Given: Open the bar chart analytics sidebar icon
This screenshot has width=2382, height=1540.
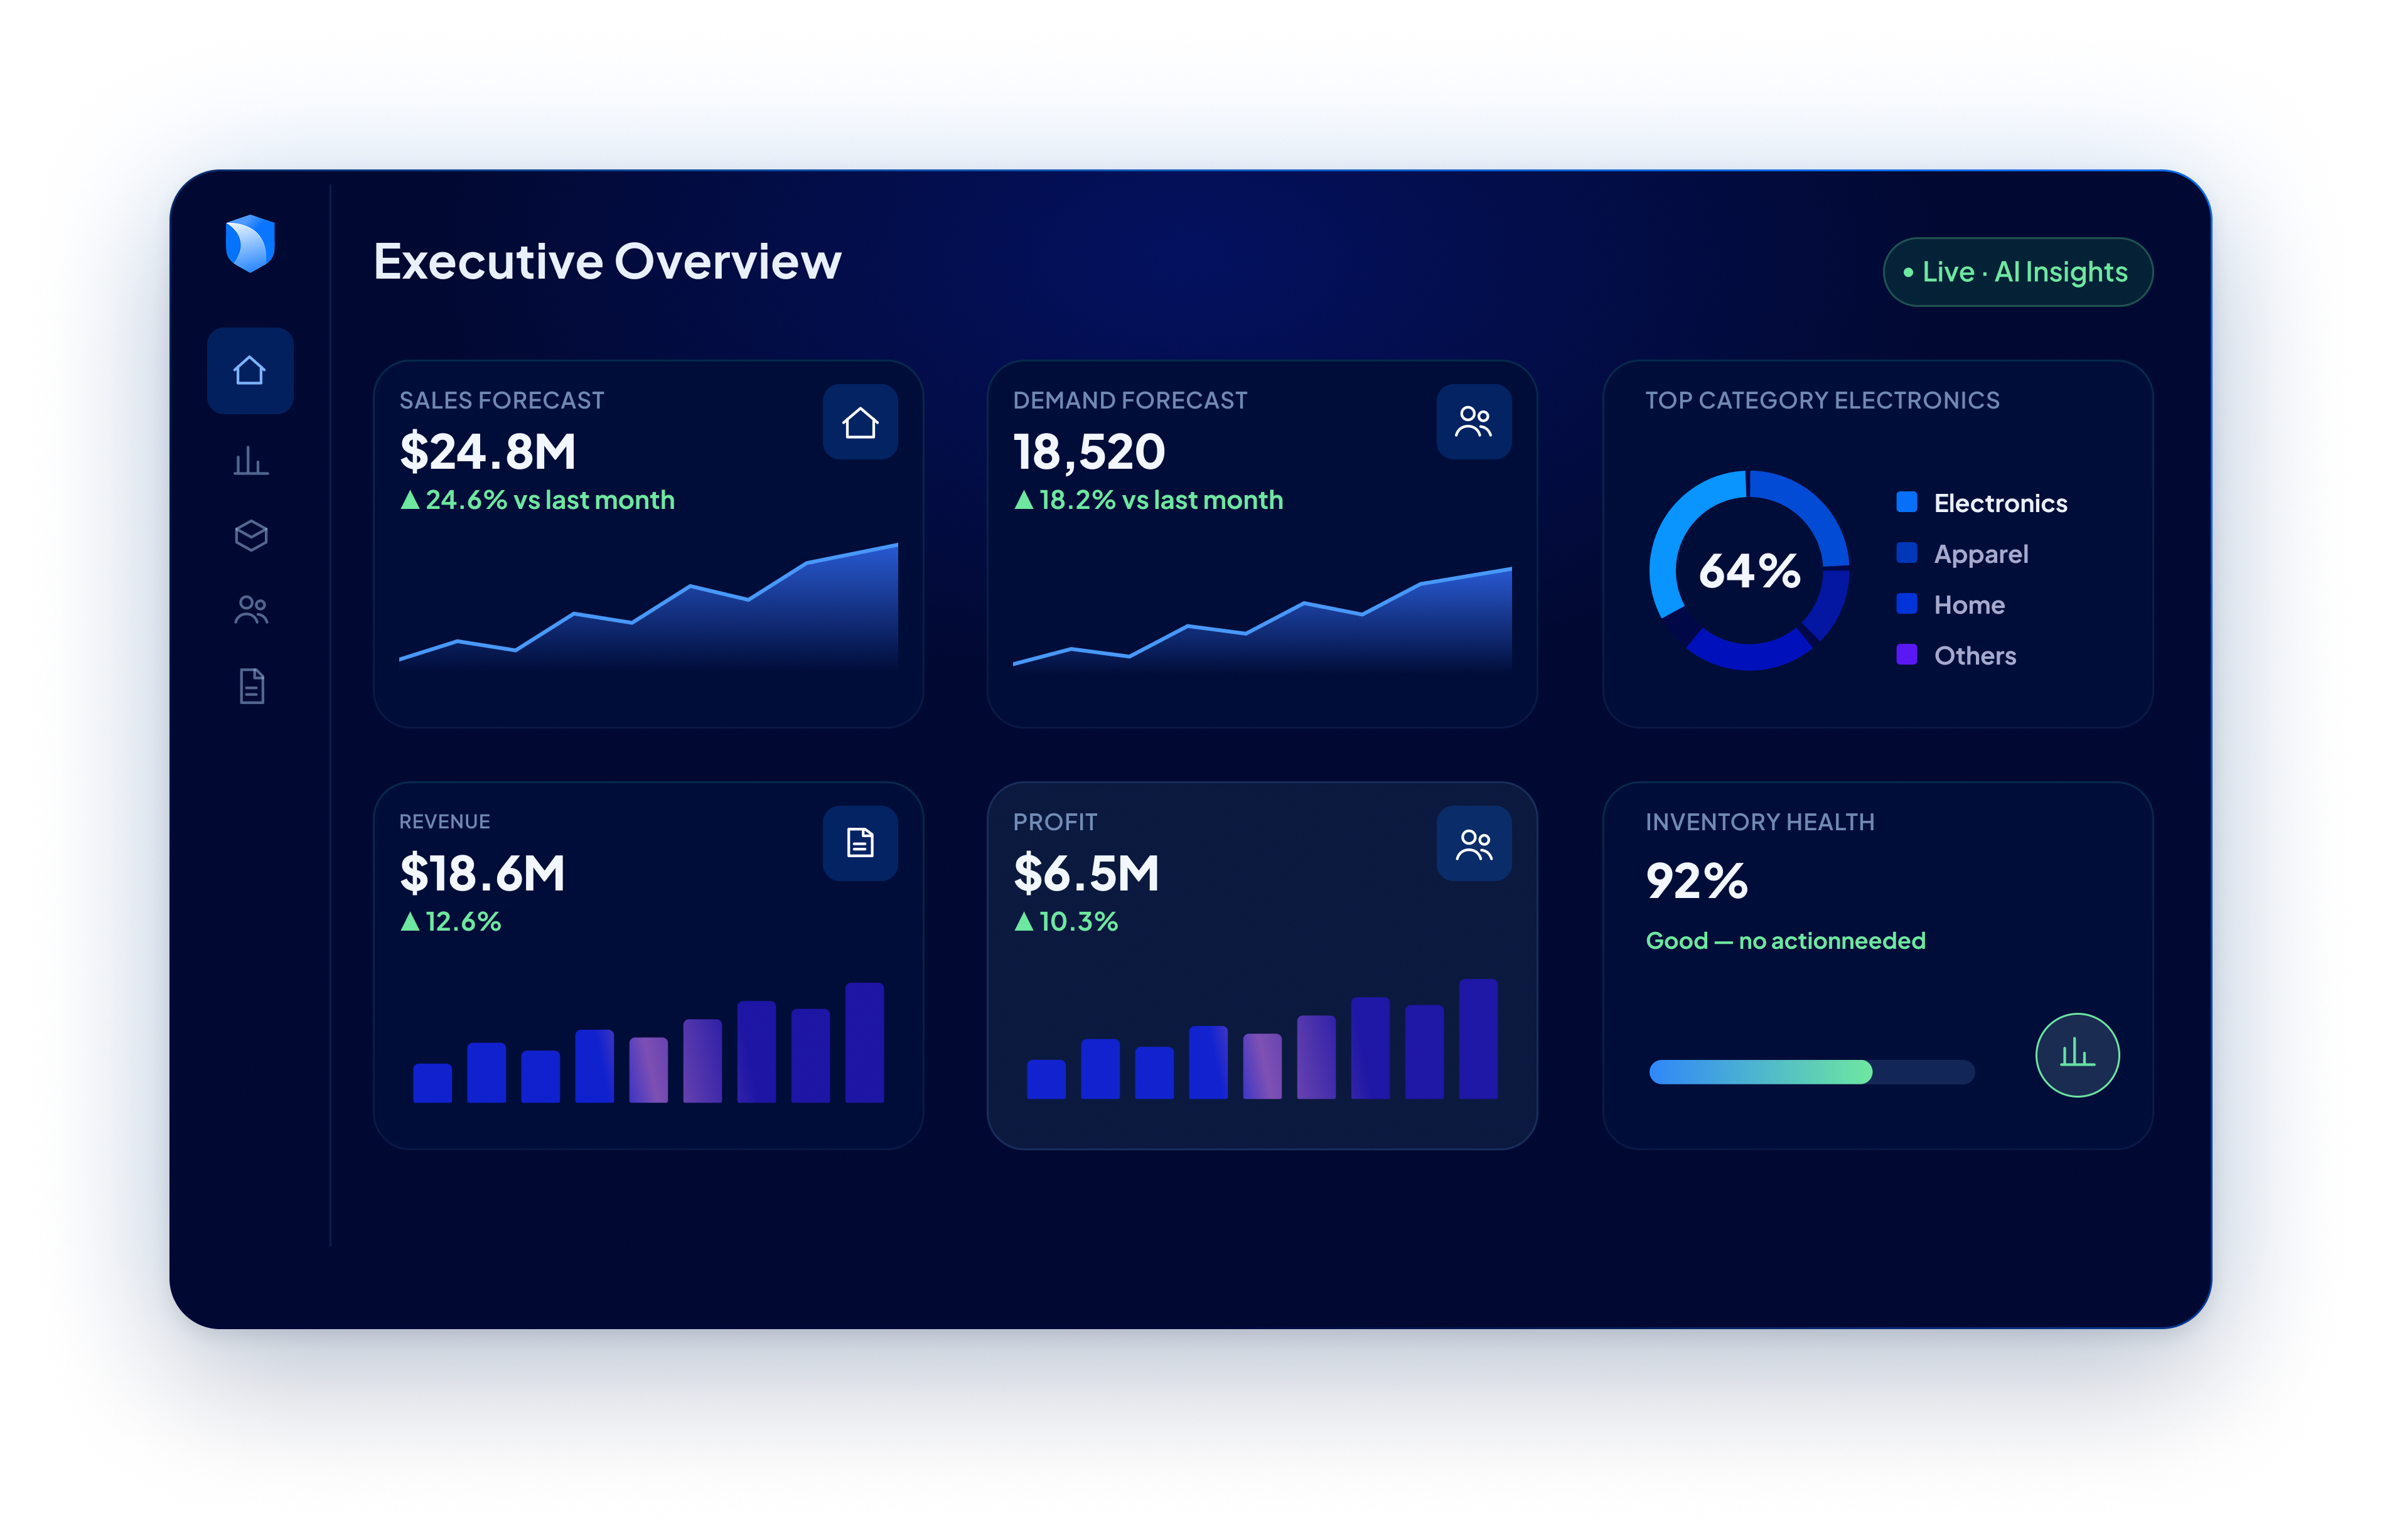Looking at the screenshot, I should [x=251, y=461].
